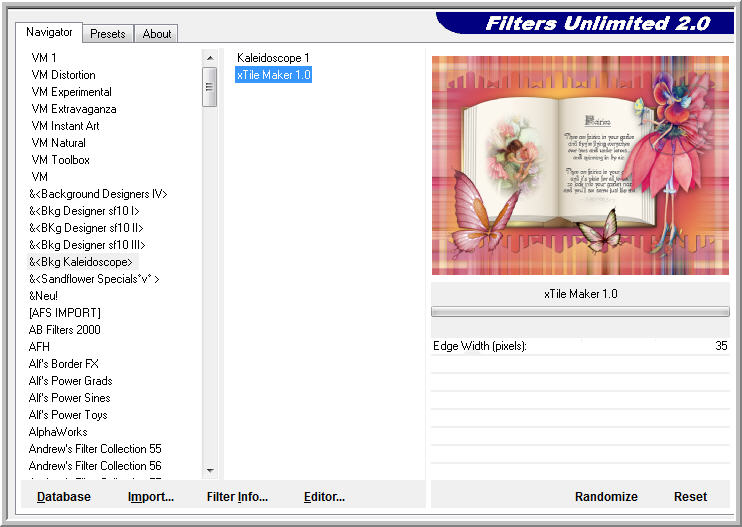
Task: Select Alf's Border FX category
Action: (x=64, y=364)
